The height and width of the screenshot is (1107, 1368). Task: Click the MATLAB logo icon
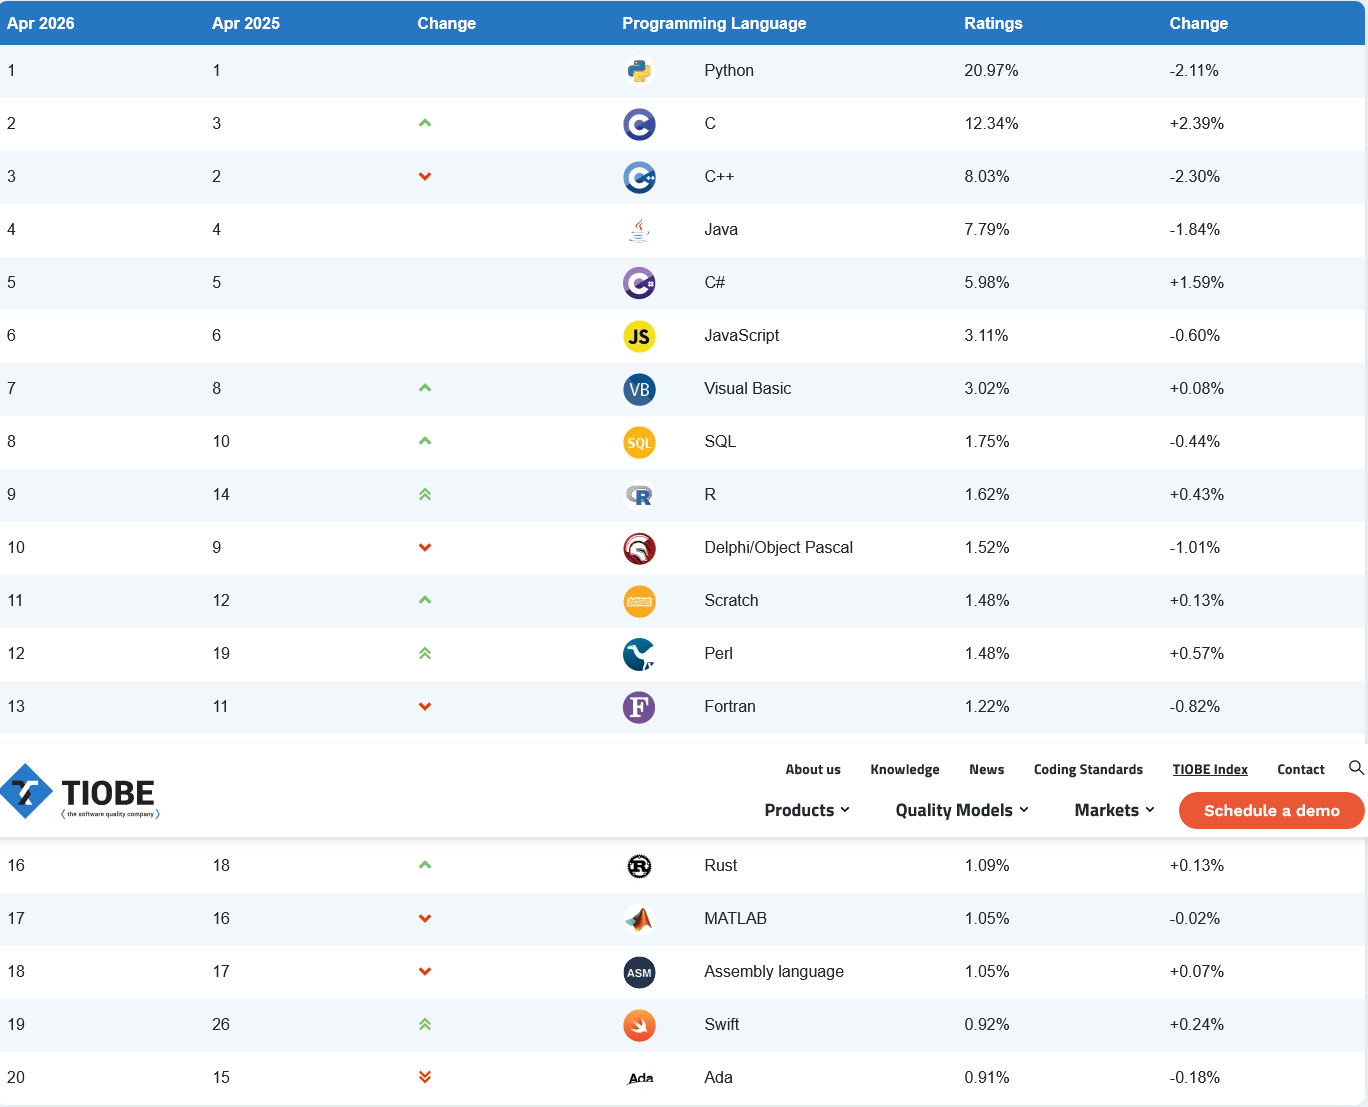(x=639, y=919)
